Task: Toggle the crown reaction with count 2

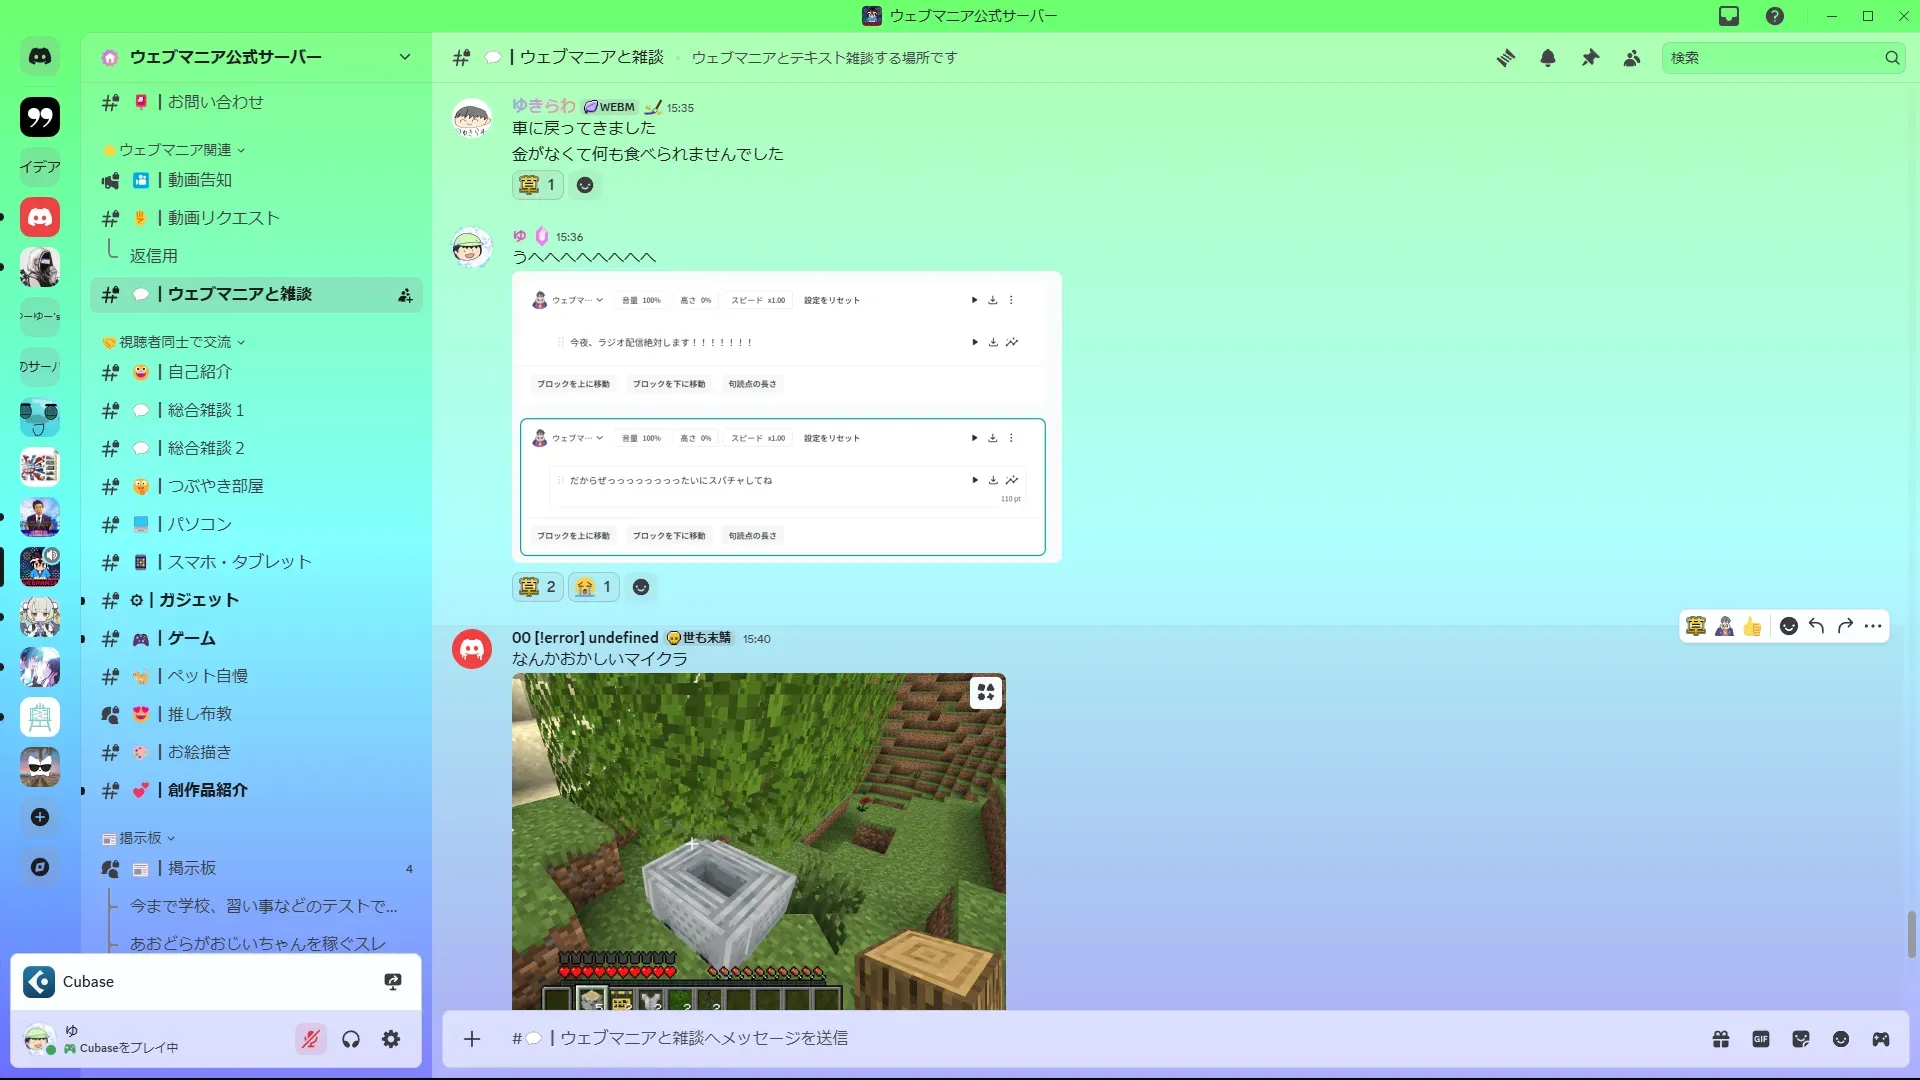Action: pyautogui.click(x=538, y=587)
